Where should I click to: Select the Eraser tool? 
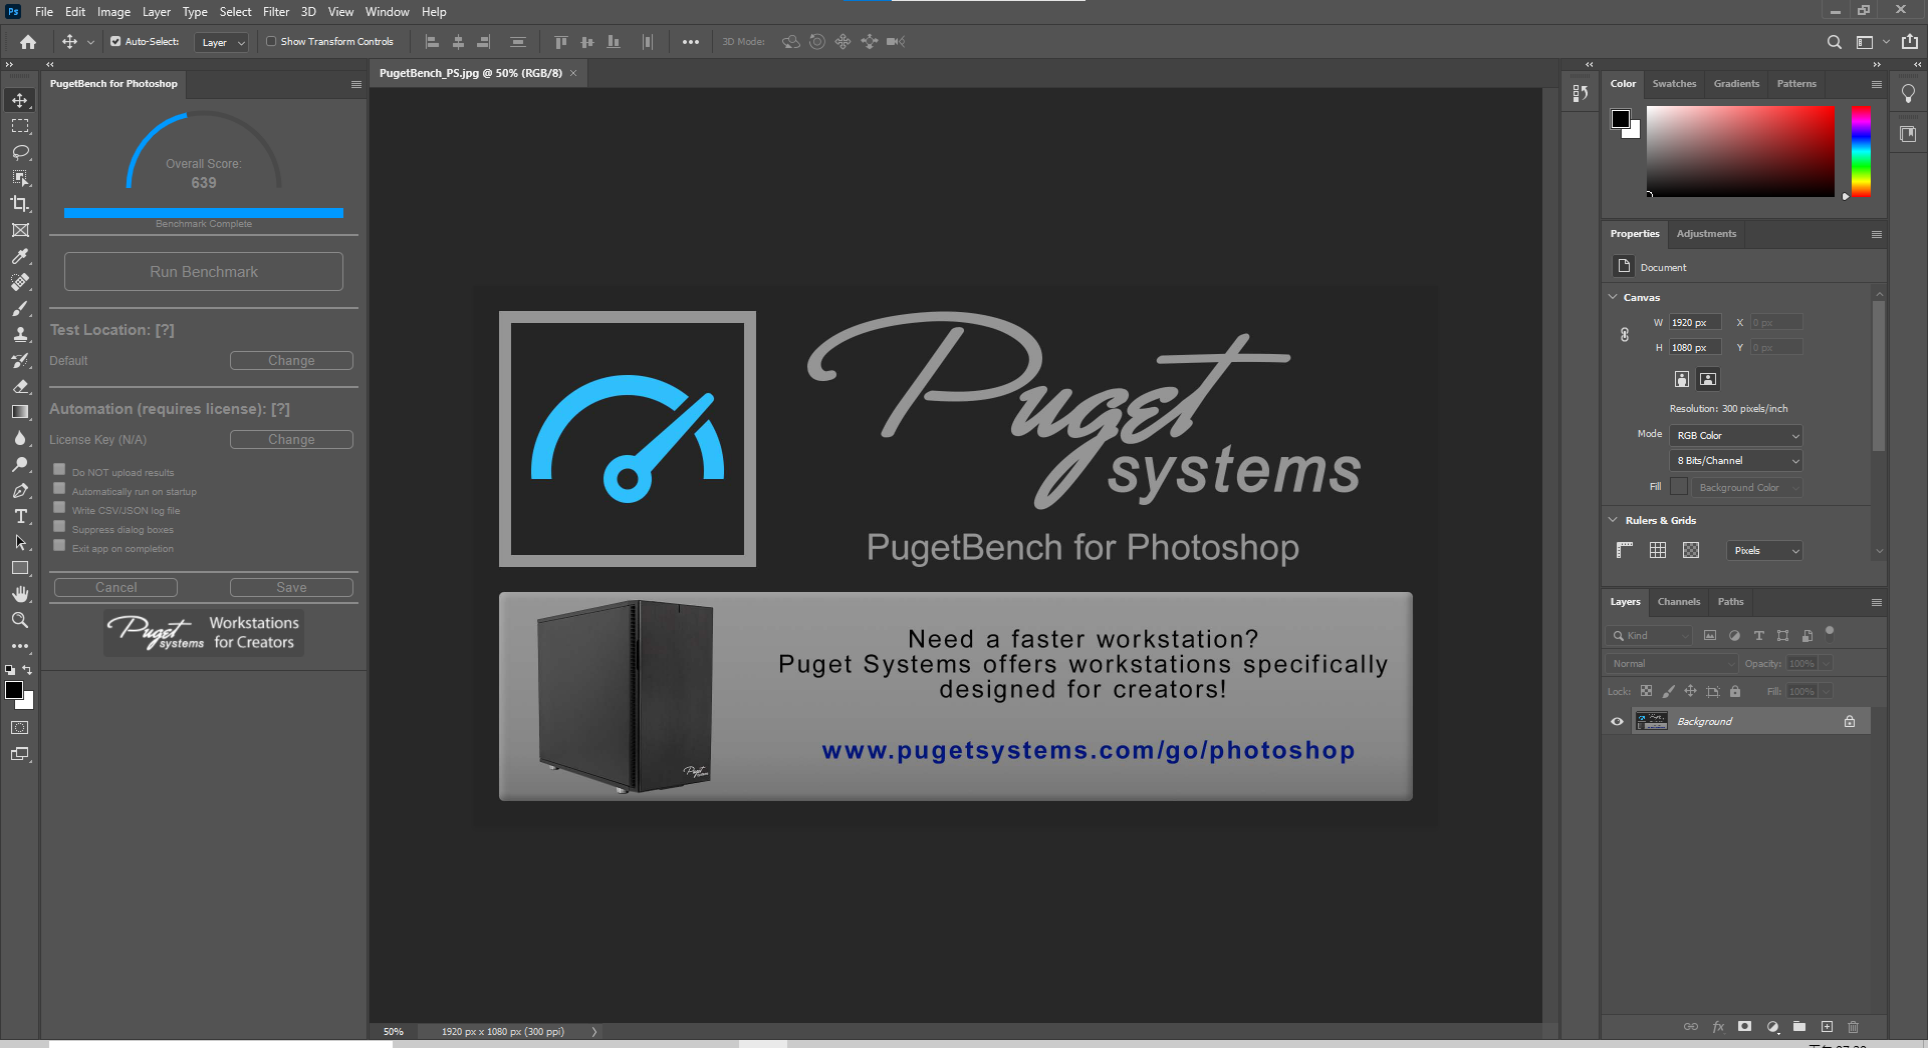20,386
